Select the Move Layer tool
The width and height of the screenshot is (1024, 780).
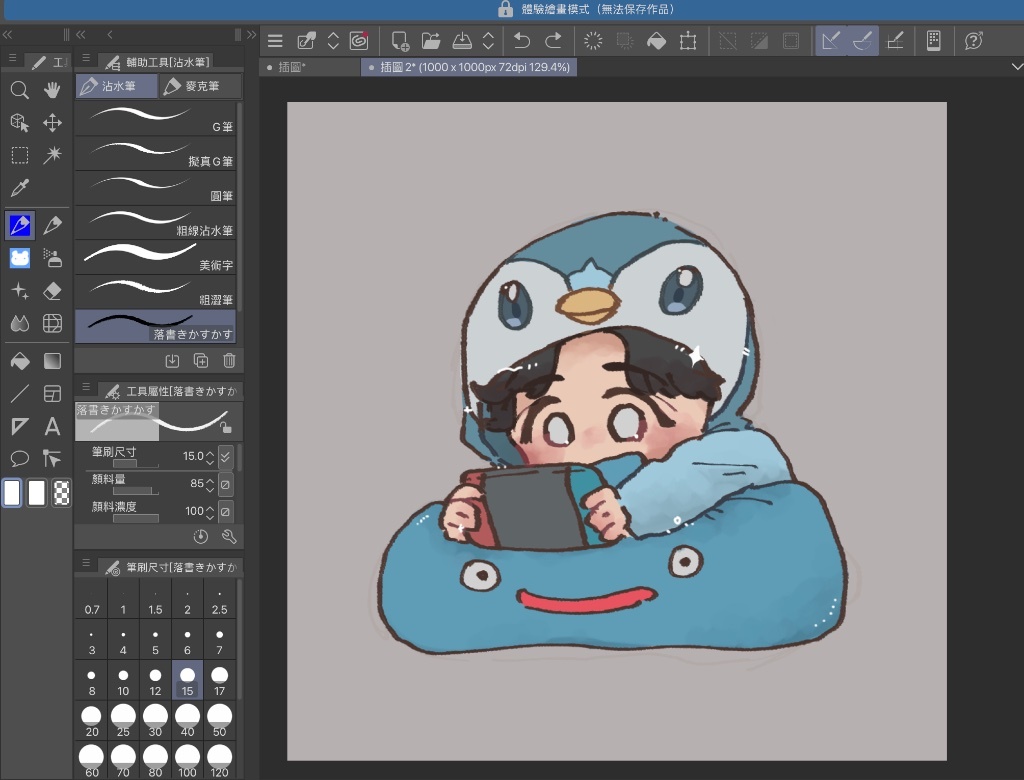tap(52, 122)
